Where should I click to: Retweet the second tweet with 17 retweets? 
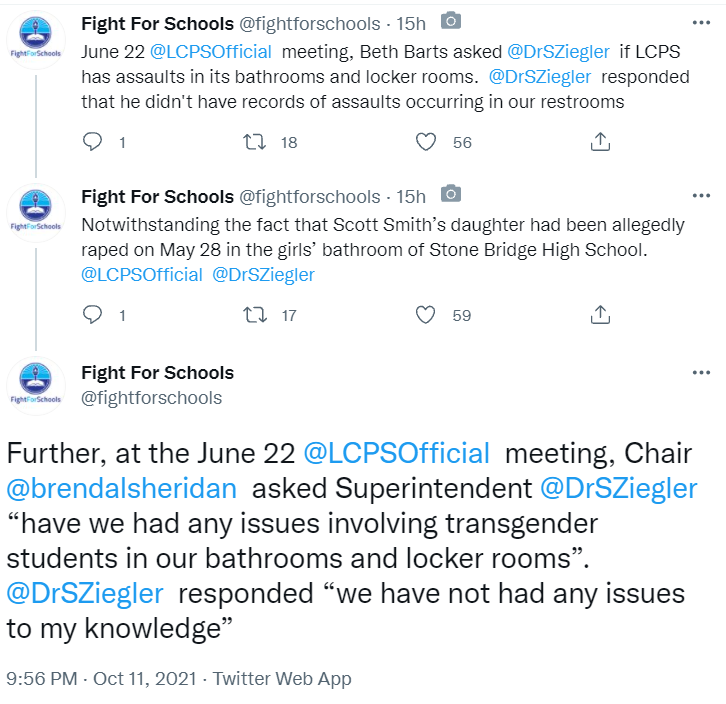(255, 315)
